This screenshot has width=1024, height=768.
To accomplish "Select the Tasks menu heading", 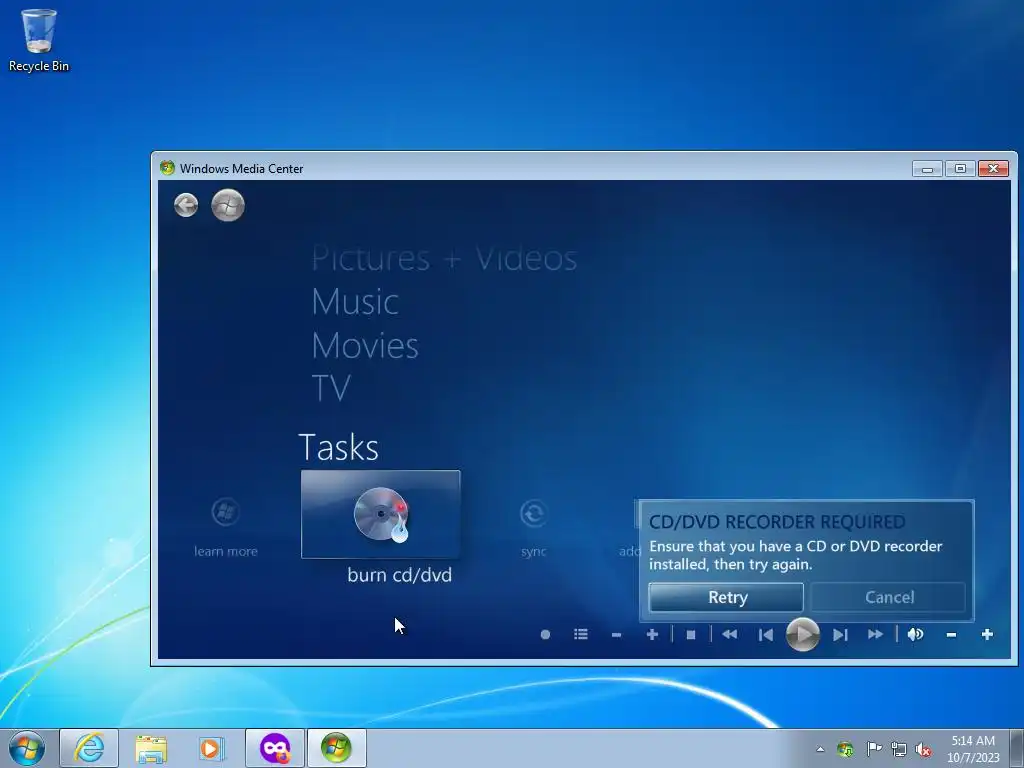I will pos(338,447).
